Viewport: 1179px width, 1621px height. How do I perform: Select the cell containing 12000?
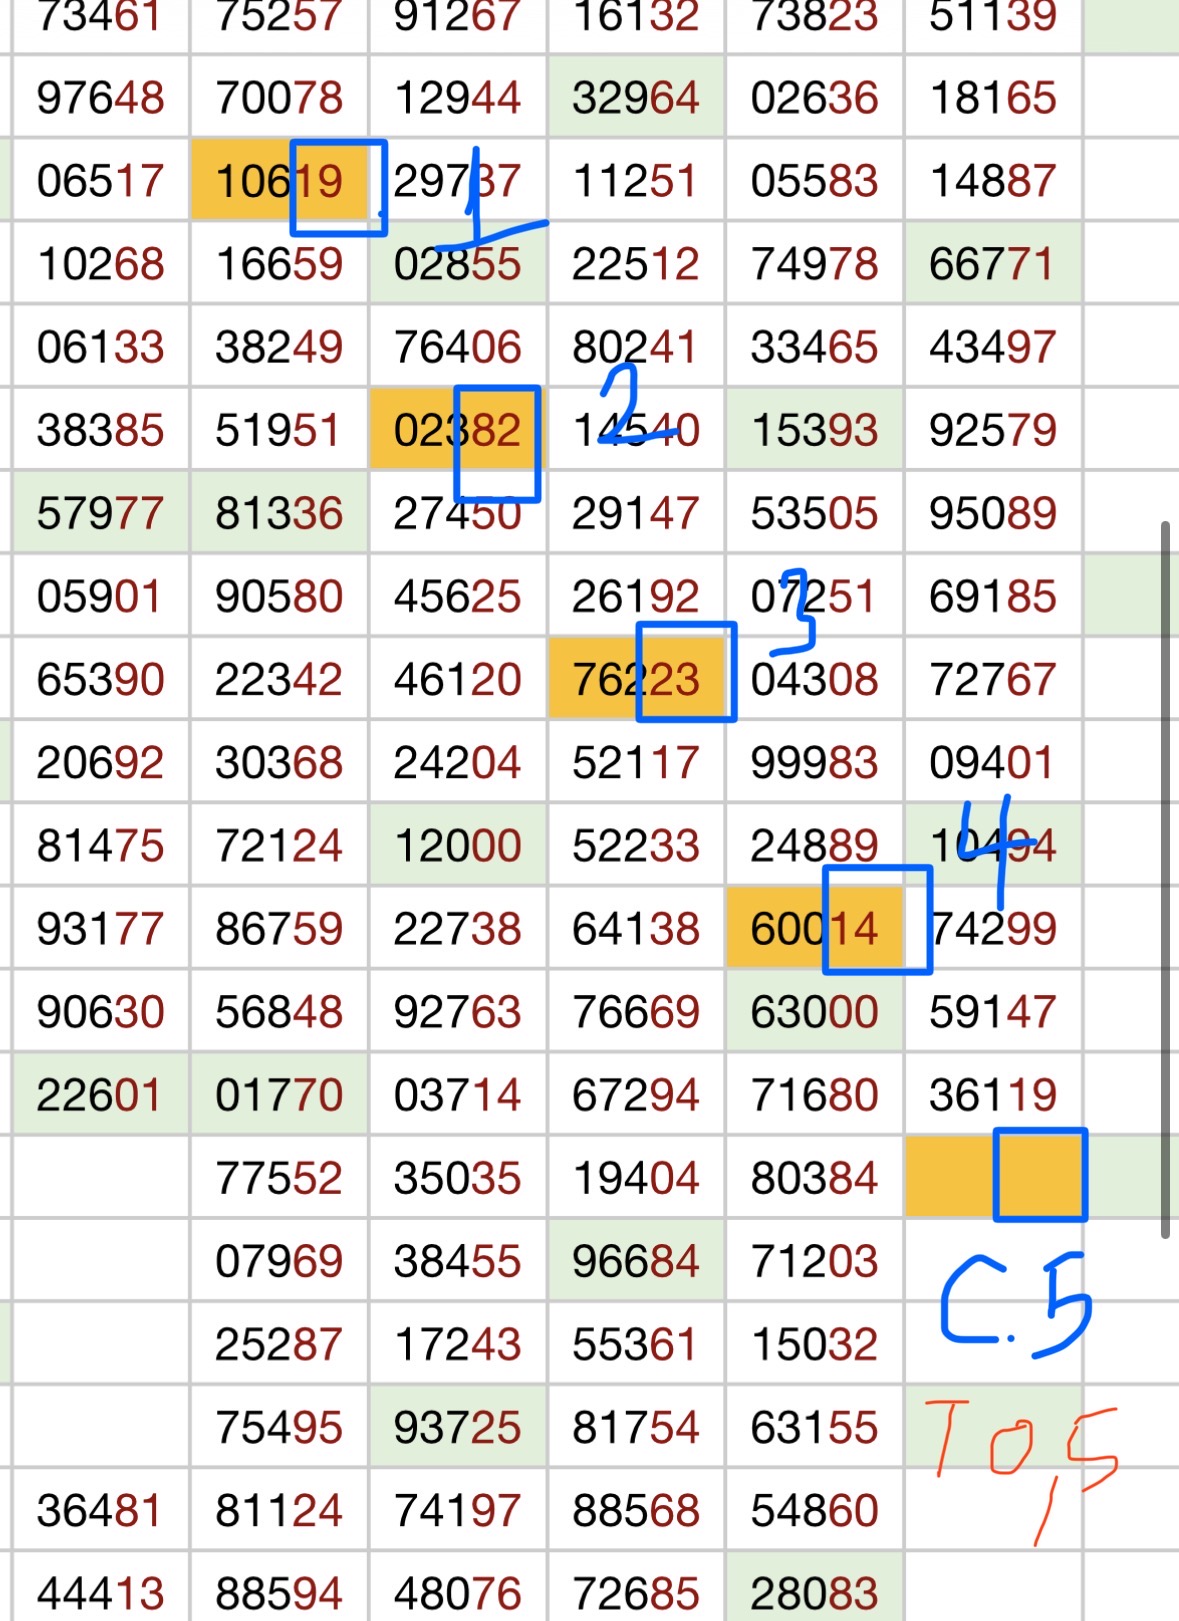tap(458, 845)
